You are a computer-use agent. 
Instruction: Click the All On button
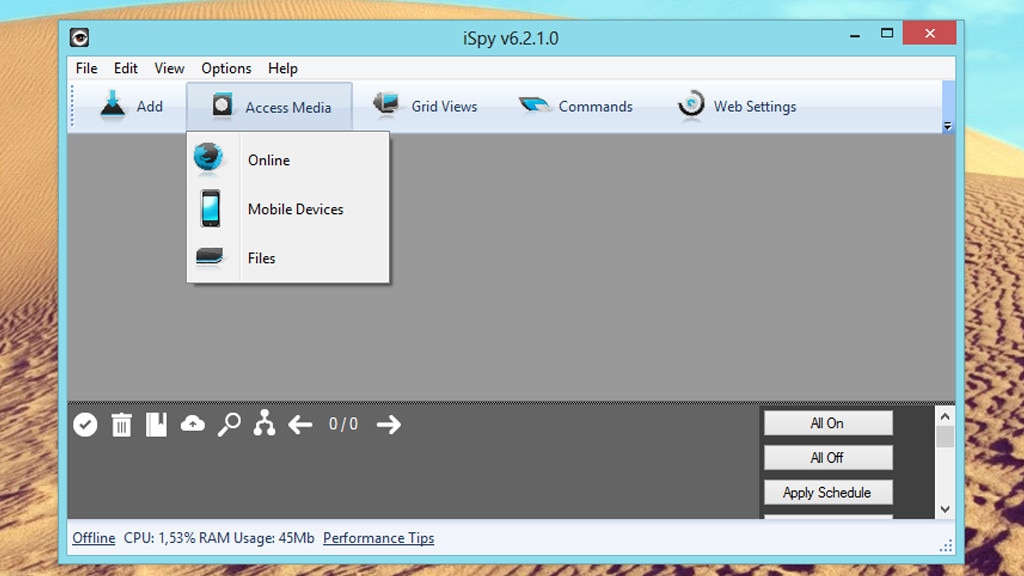827,422
